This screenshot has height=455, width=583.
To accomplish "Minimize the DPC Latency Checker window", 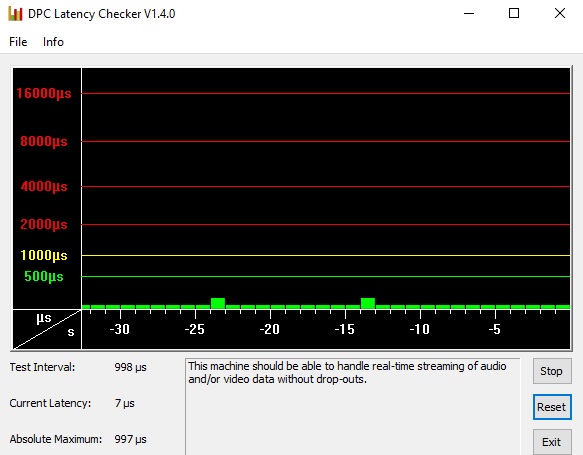I will tap(469, 14).
